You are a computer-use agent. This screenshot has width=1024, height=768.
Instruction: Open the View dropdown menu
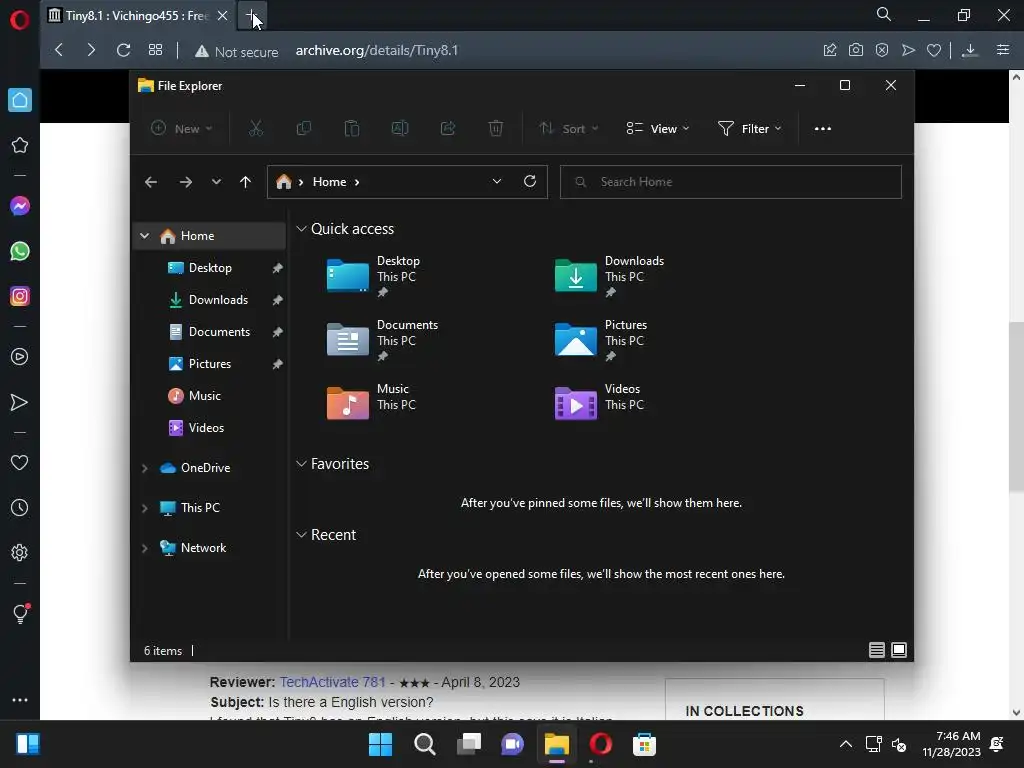click(658, 129)
